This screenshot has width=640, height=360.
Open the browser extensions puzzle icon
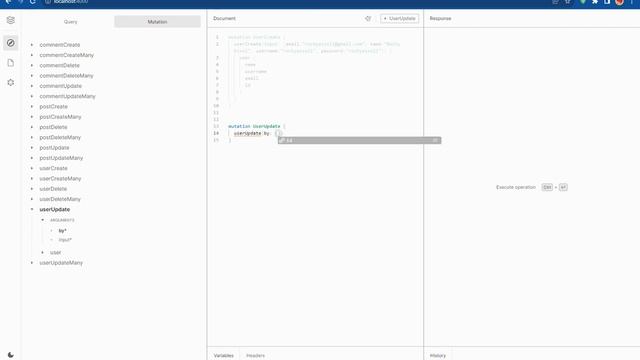pos(595,2)
